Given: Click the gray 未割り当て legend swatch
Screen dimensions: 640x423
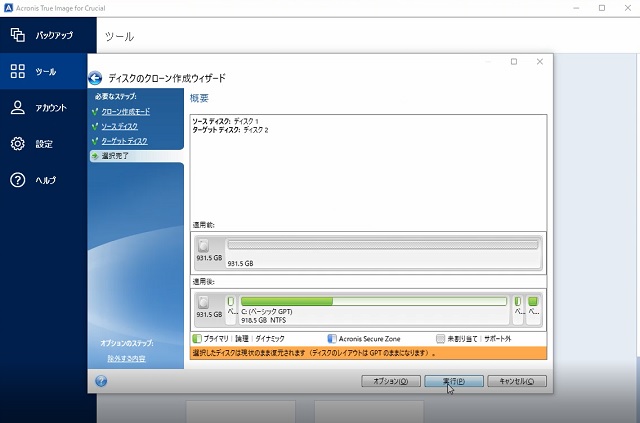Looking at the screenshot, I should coord(440,338).
